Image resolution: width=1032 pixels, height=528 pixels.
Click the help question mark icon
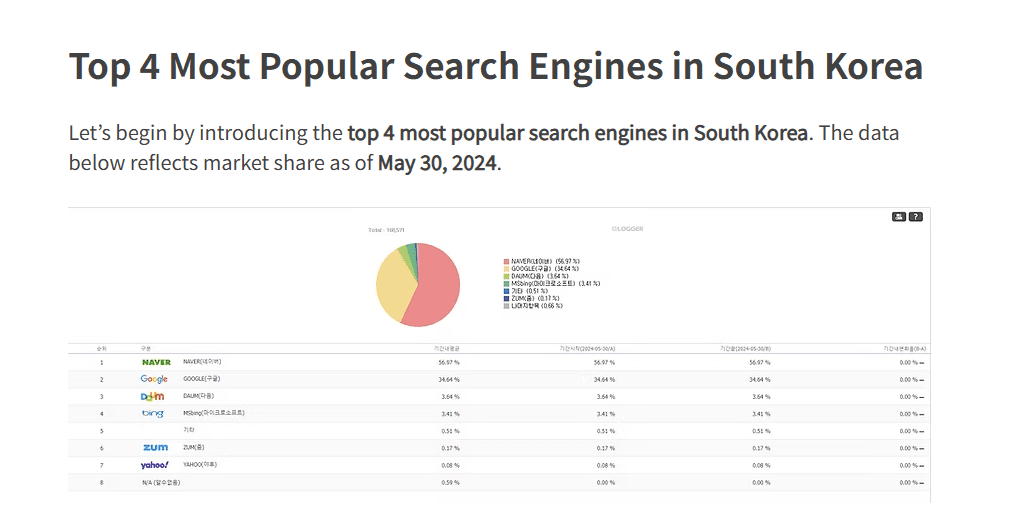click(x=915, y=216)
